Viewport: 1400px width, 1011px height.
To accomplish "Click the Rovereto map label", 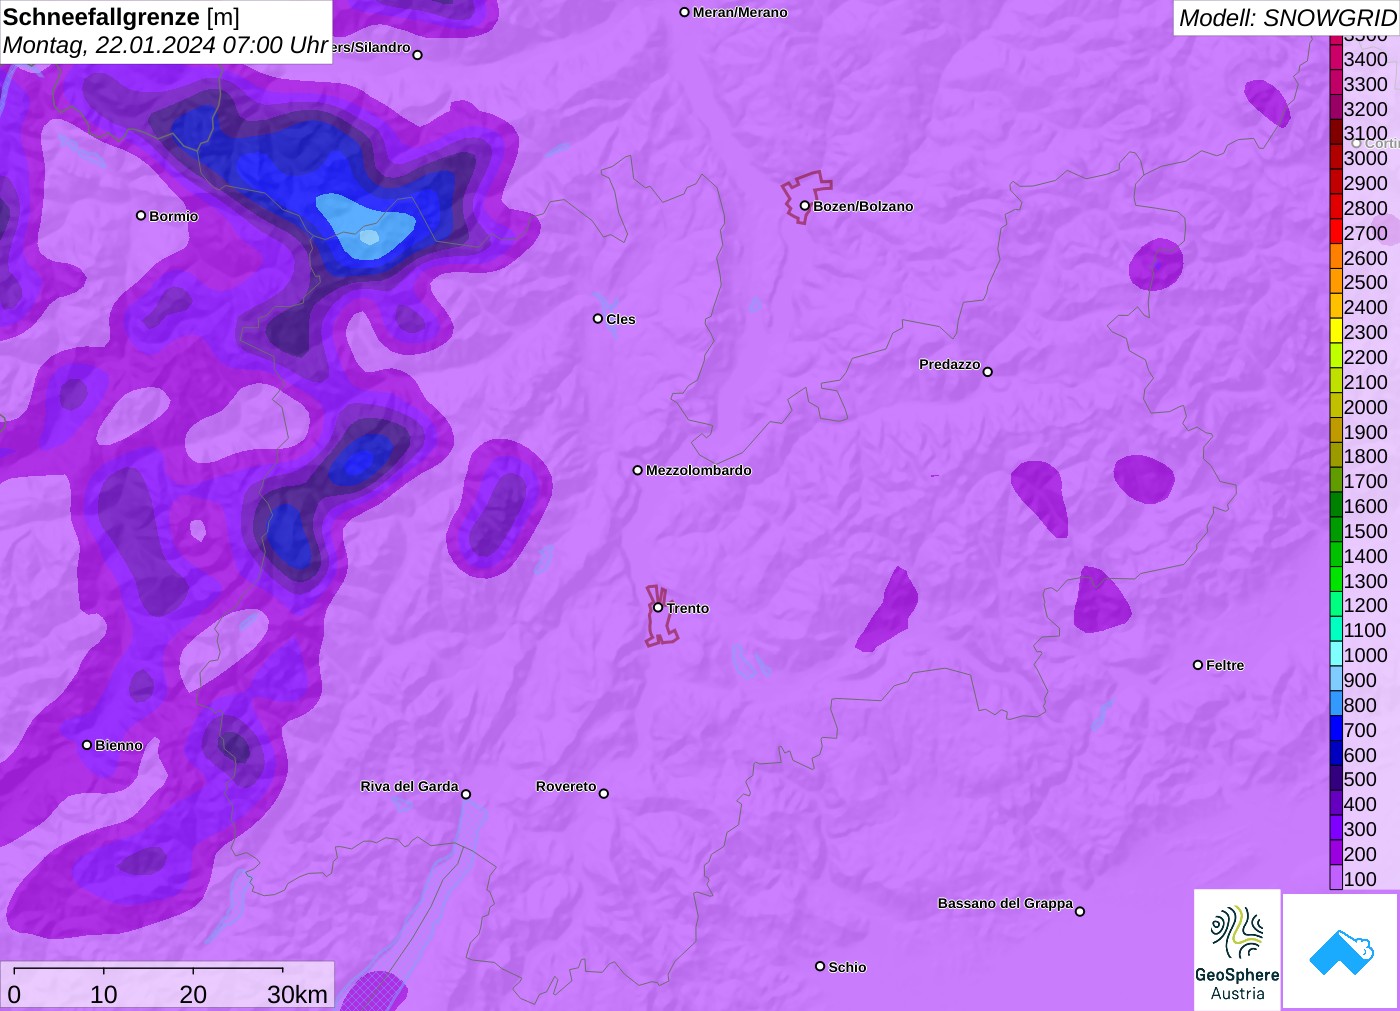I will click(566, 786).
